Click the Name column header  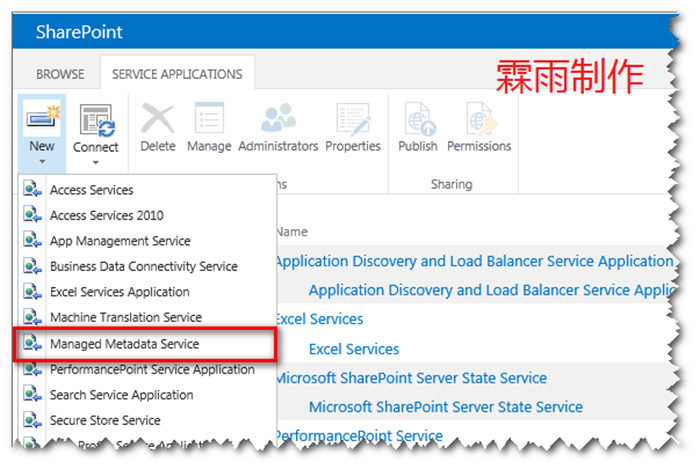(292, 232)
